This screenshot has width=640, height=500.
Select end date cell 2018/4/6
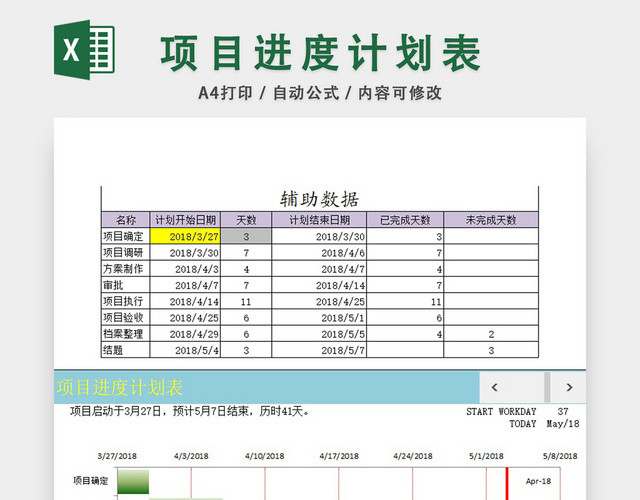click(319, 253)
